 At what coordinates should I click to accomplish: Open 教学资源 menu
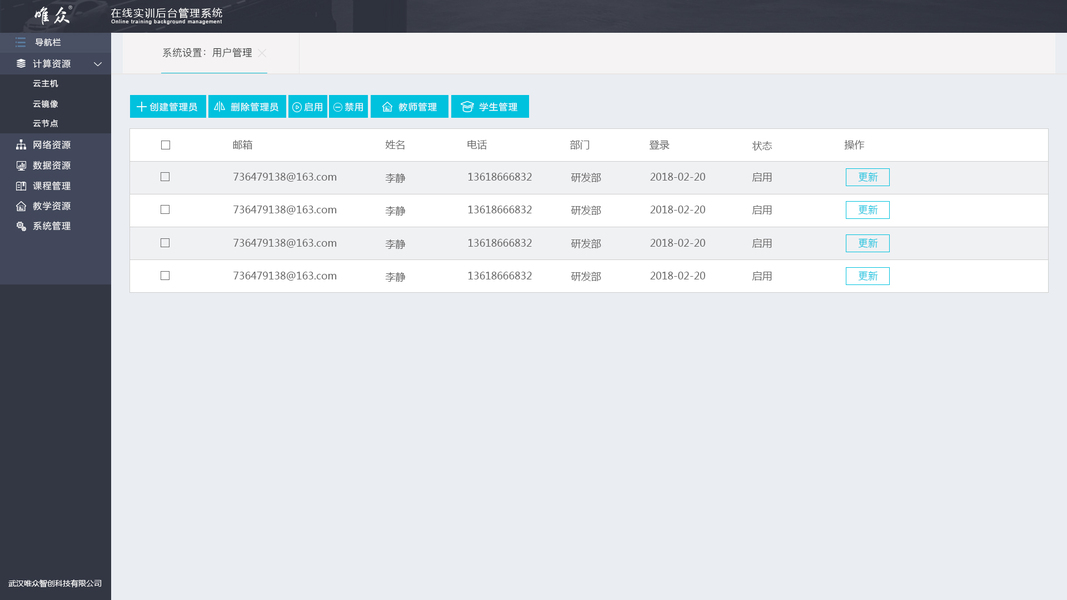click(52, 206)
